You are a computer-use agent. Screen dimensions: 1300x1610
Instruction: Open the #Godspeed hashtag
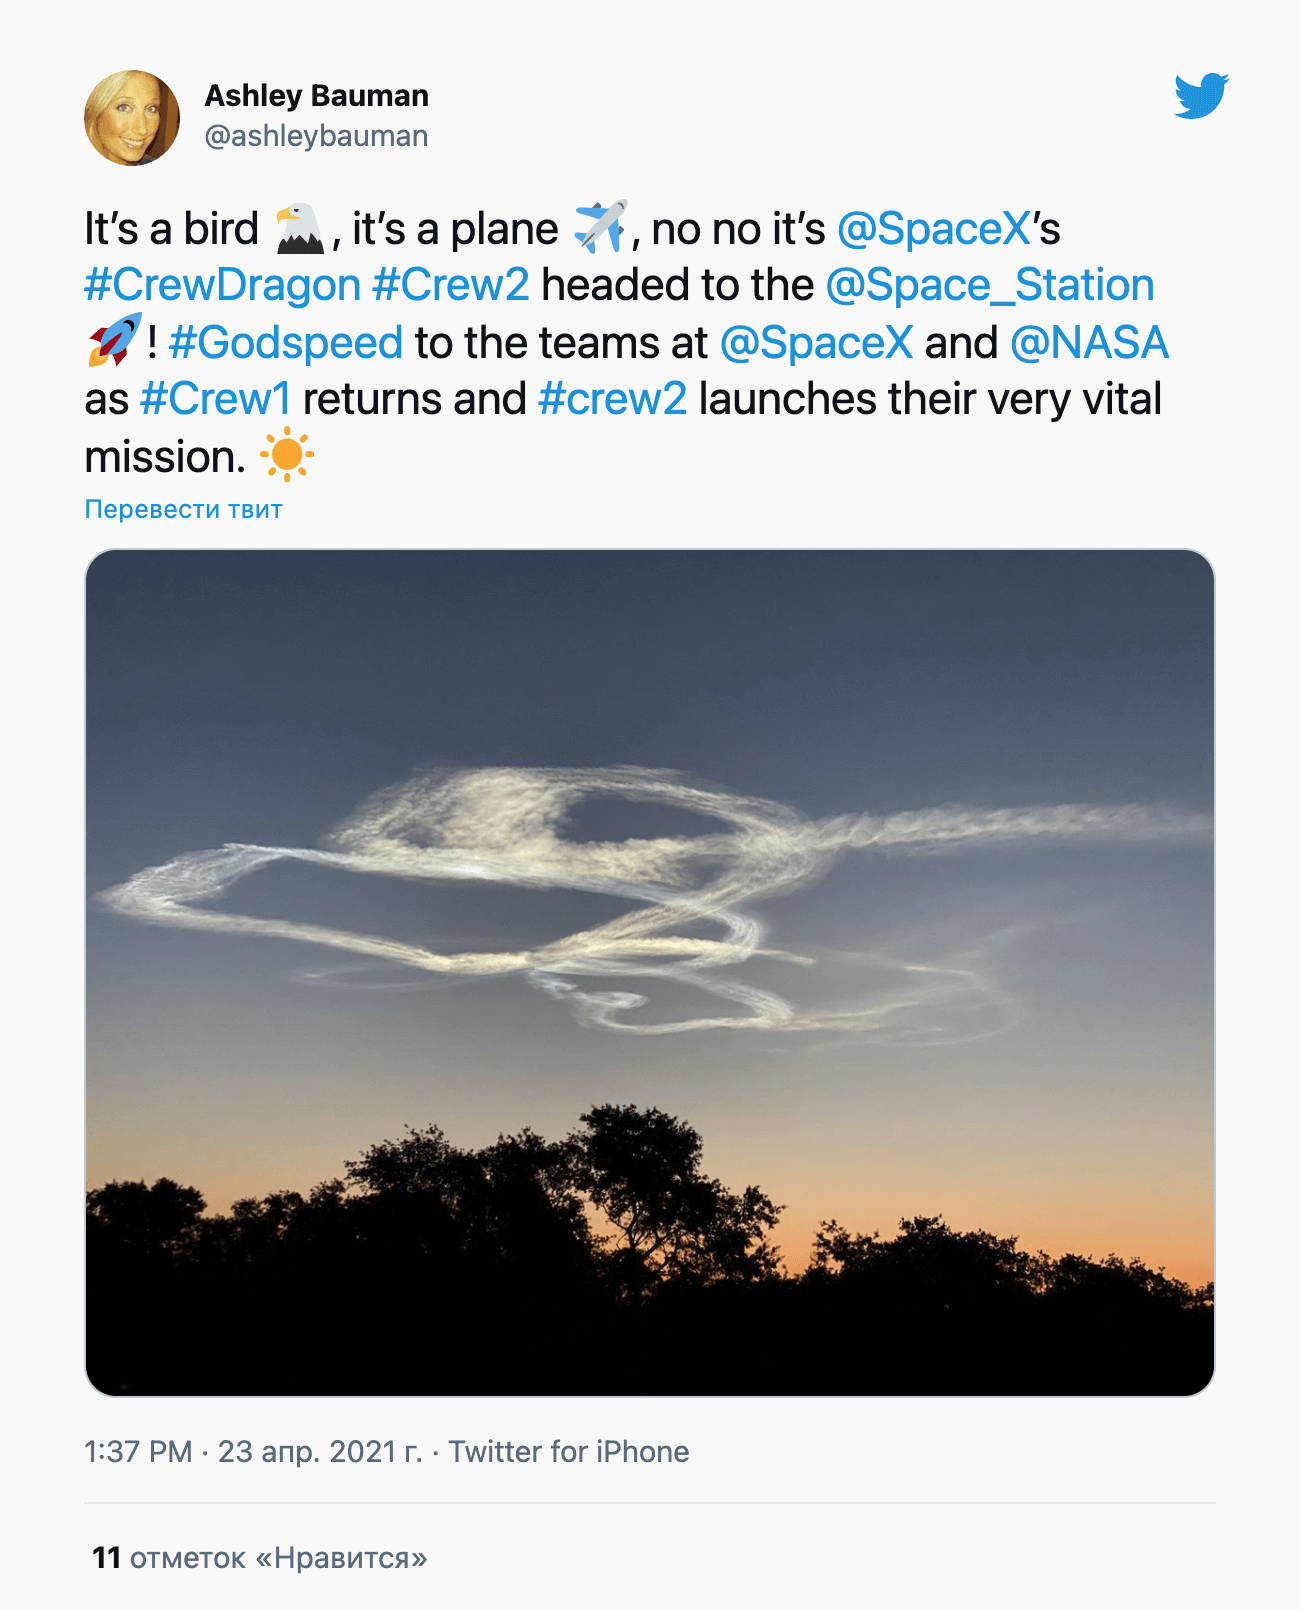click(x=286, y=342)
